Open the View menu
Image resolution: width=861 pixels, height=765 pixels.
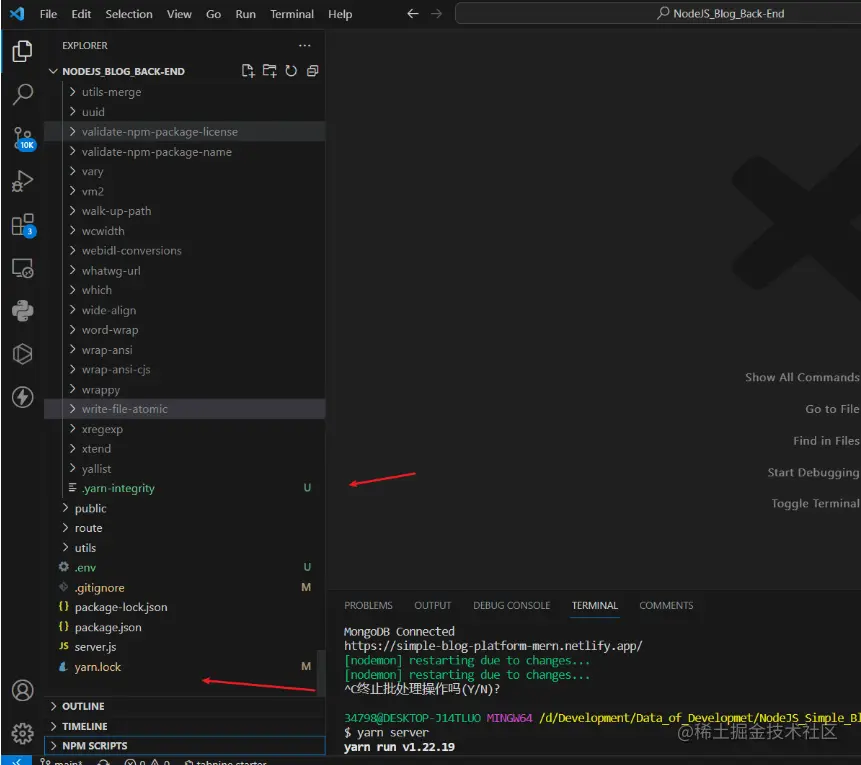[179, 14]
